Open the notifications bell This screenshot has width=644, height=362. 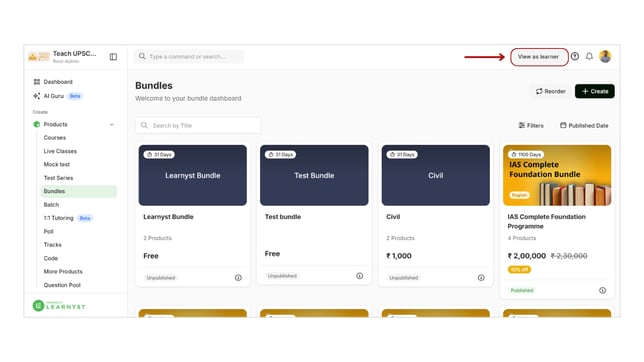589,57
